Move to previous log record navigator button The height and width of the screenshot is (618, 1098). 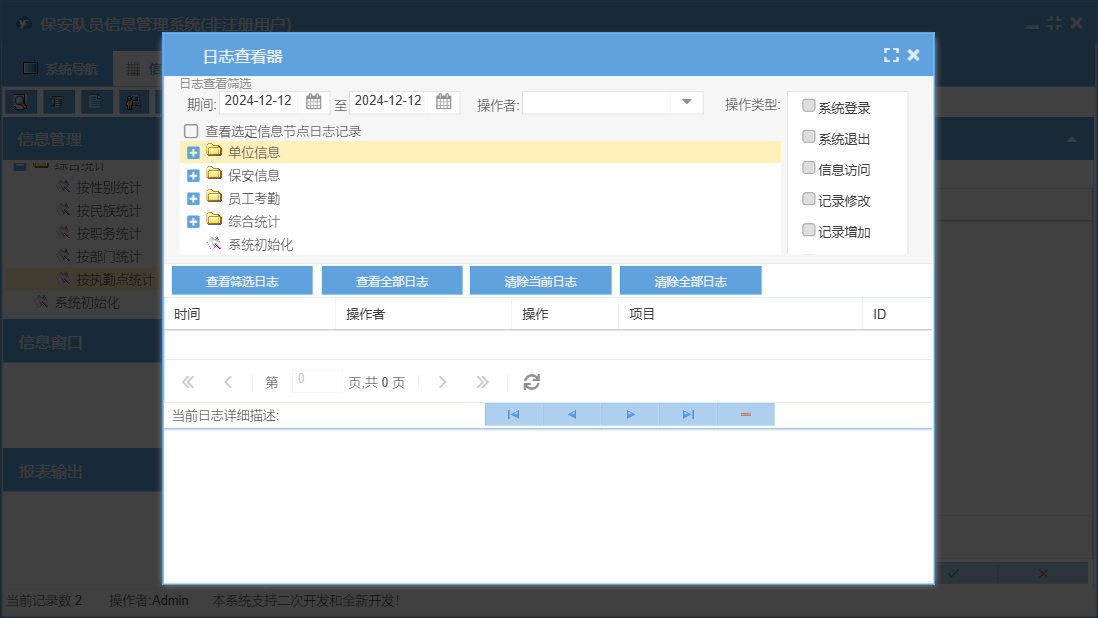point(571,414)
